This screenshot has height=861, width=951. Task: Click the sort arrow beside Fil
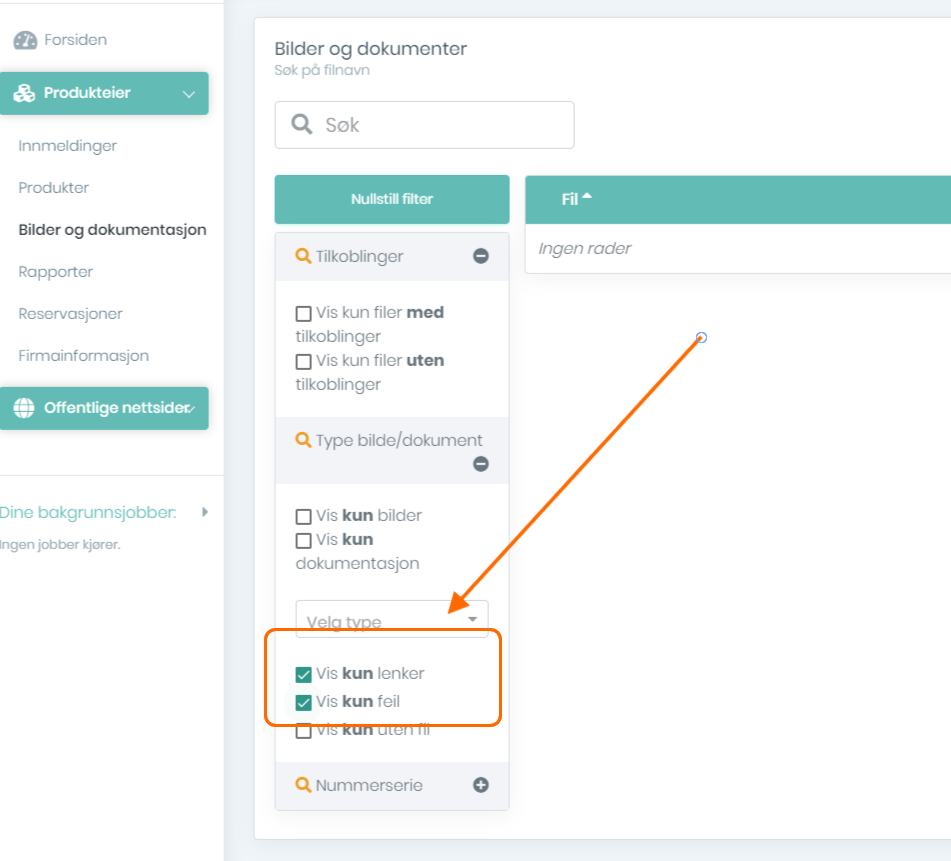coord(587,197)
